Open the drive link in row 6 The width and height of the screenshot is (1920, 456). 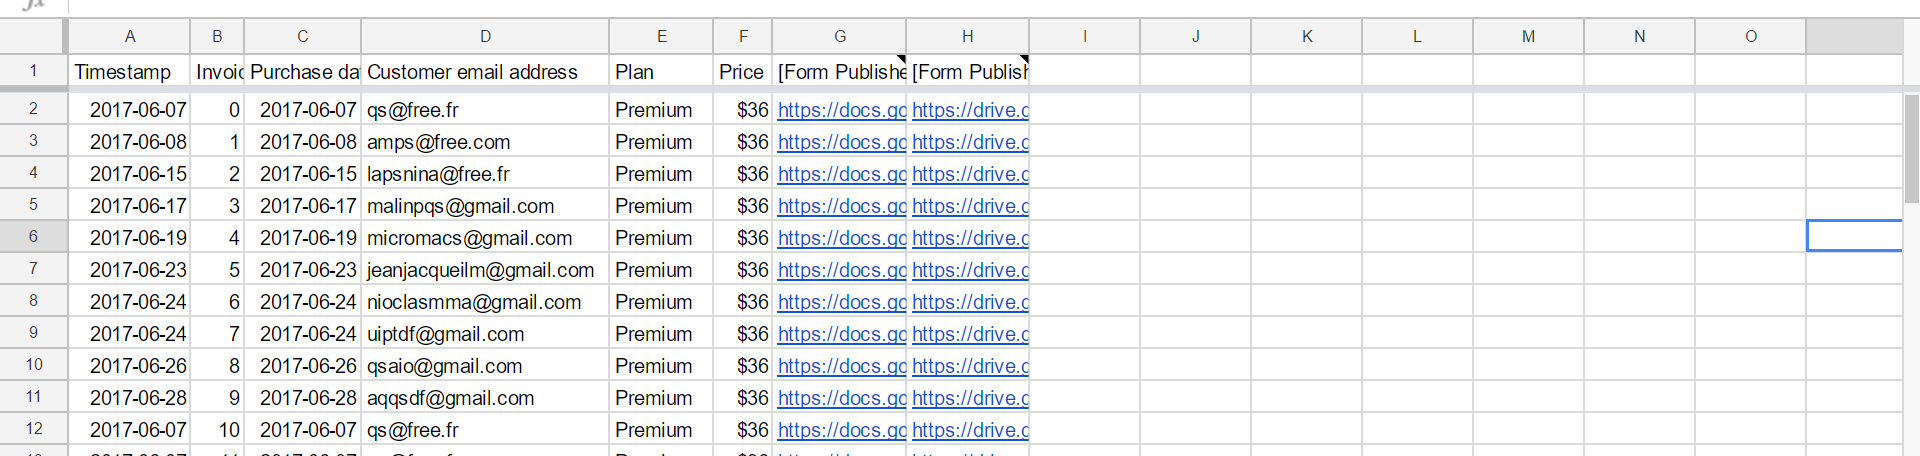970,238
